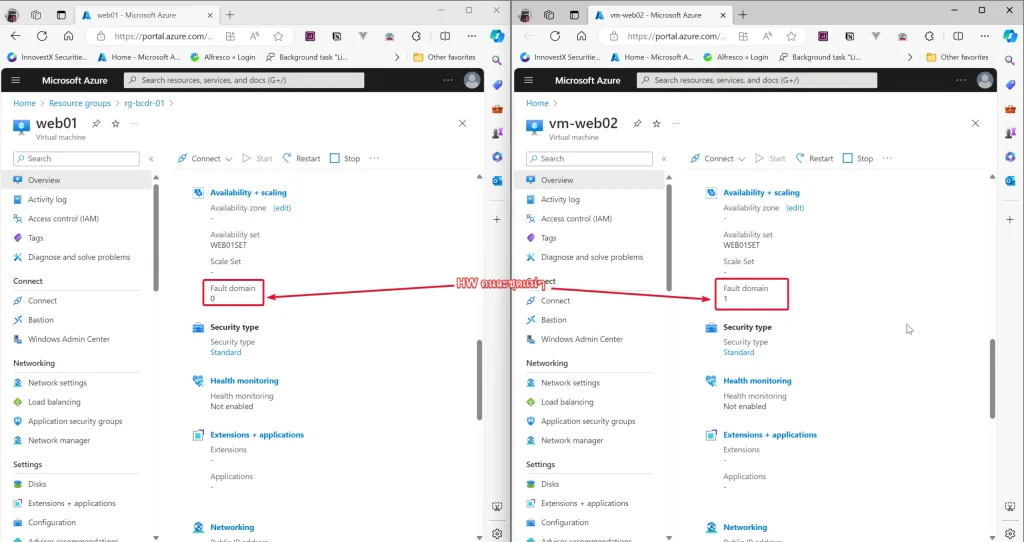
Task: Collapse the web01 resource menu with double chevron
Action: (151, 159)
